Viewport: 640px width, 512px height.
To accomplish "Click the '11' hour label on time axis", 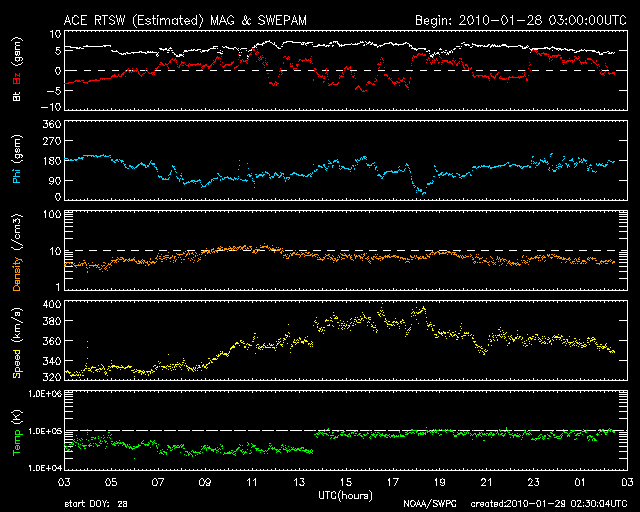I will coord(252,483).
